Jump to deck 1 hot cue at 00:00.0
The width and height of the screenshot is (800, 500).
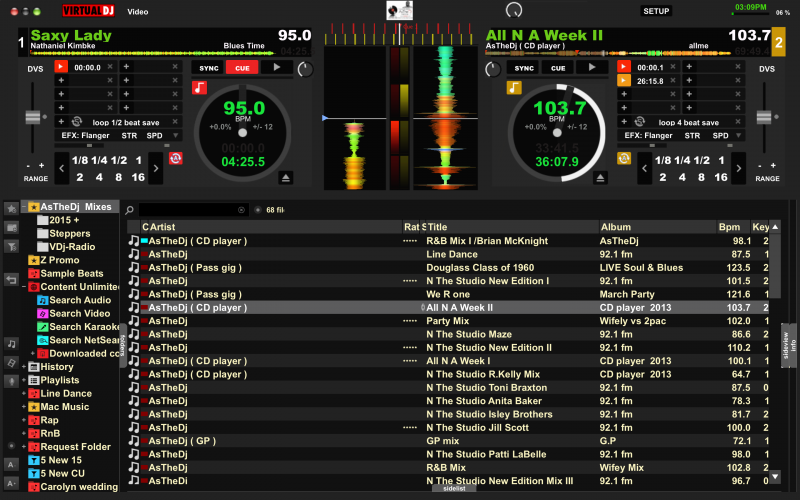tap(61, 67)
